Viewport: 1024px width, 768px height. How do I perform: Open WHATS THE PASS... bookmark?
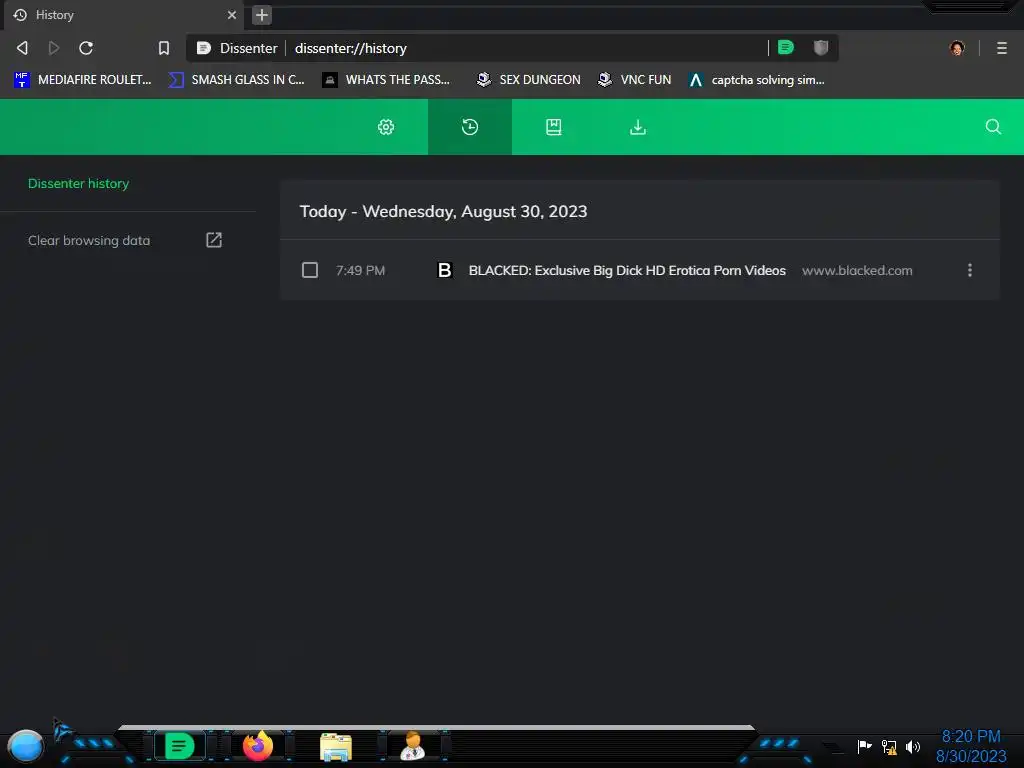pos(386,80)
